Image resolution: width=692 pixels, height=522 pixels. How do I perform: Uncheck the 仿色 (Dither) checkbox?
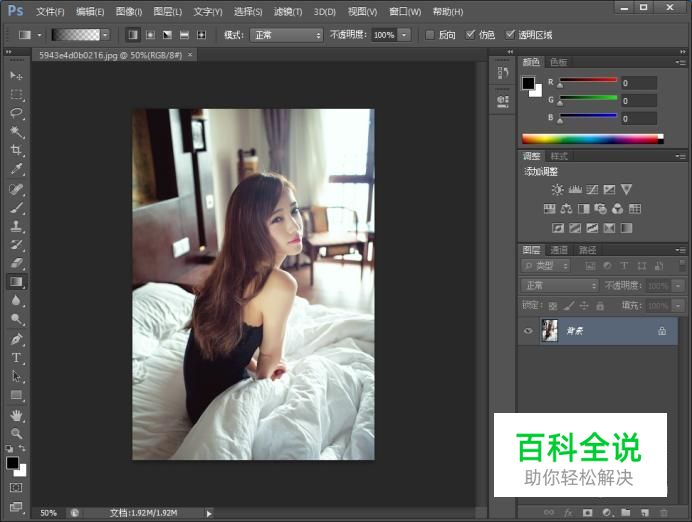tap(471, 34)
